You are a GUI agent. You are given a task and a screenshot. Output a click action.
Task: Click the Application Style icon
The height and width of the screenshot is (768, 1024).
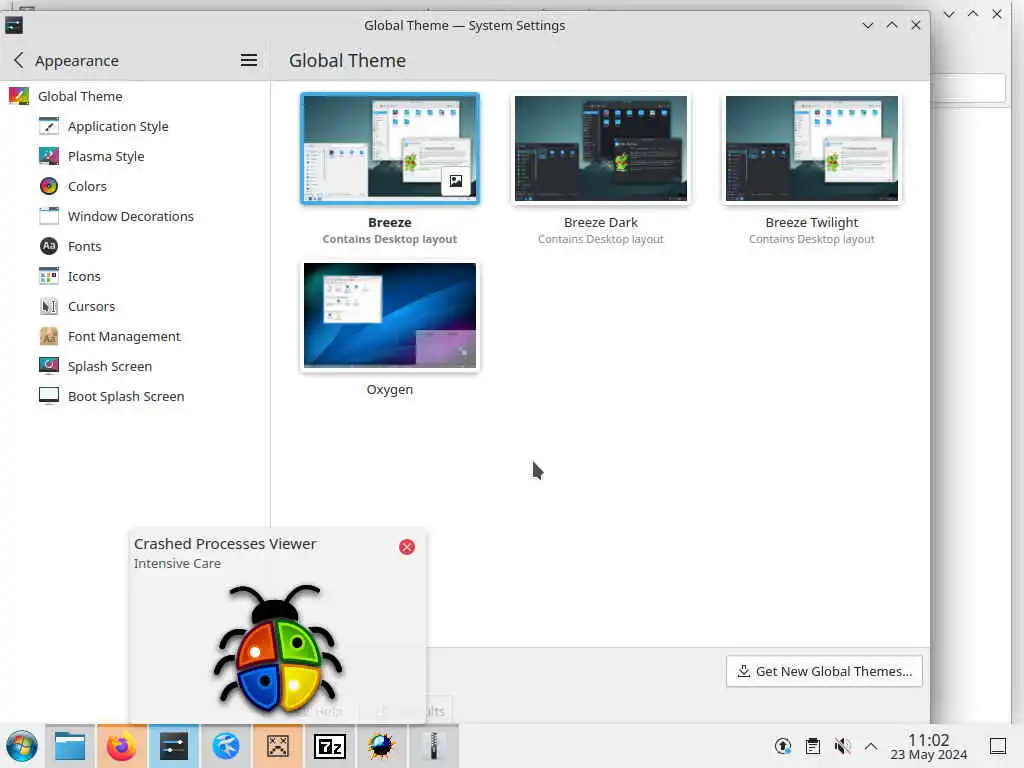[49, 126]
